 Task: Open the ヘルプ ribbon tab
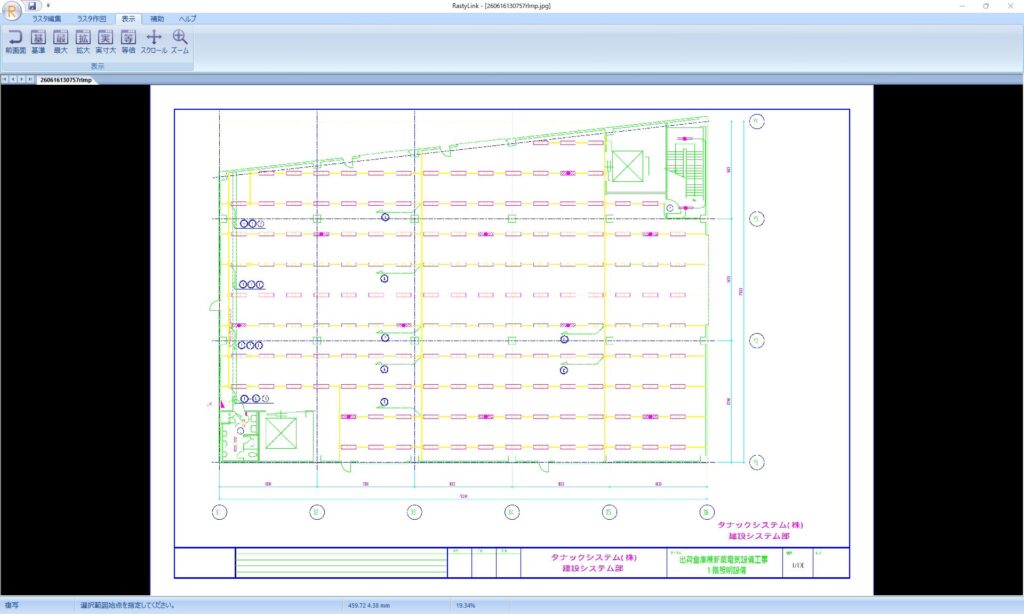point(187,19)
